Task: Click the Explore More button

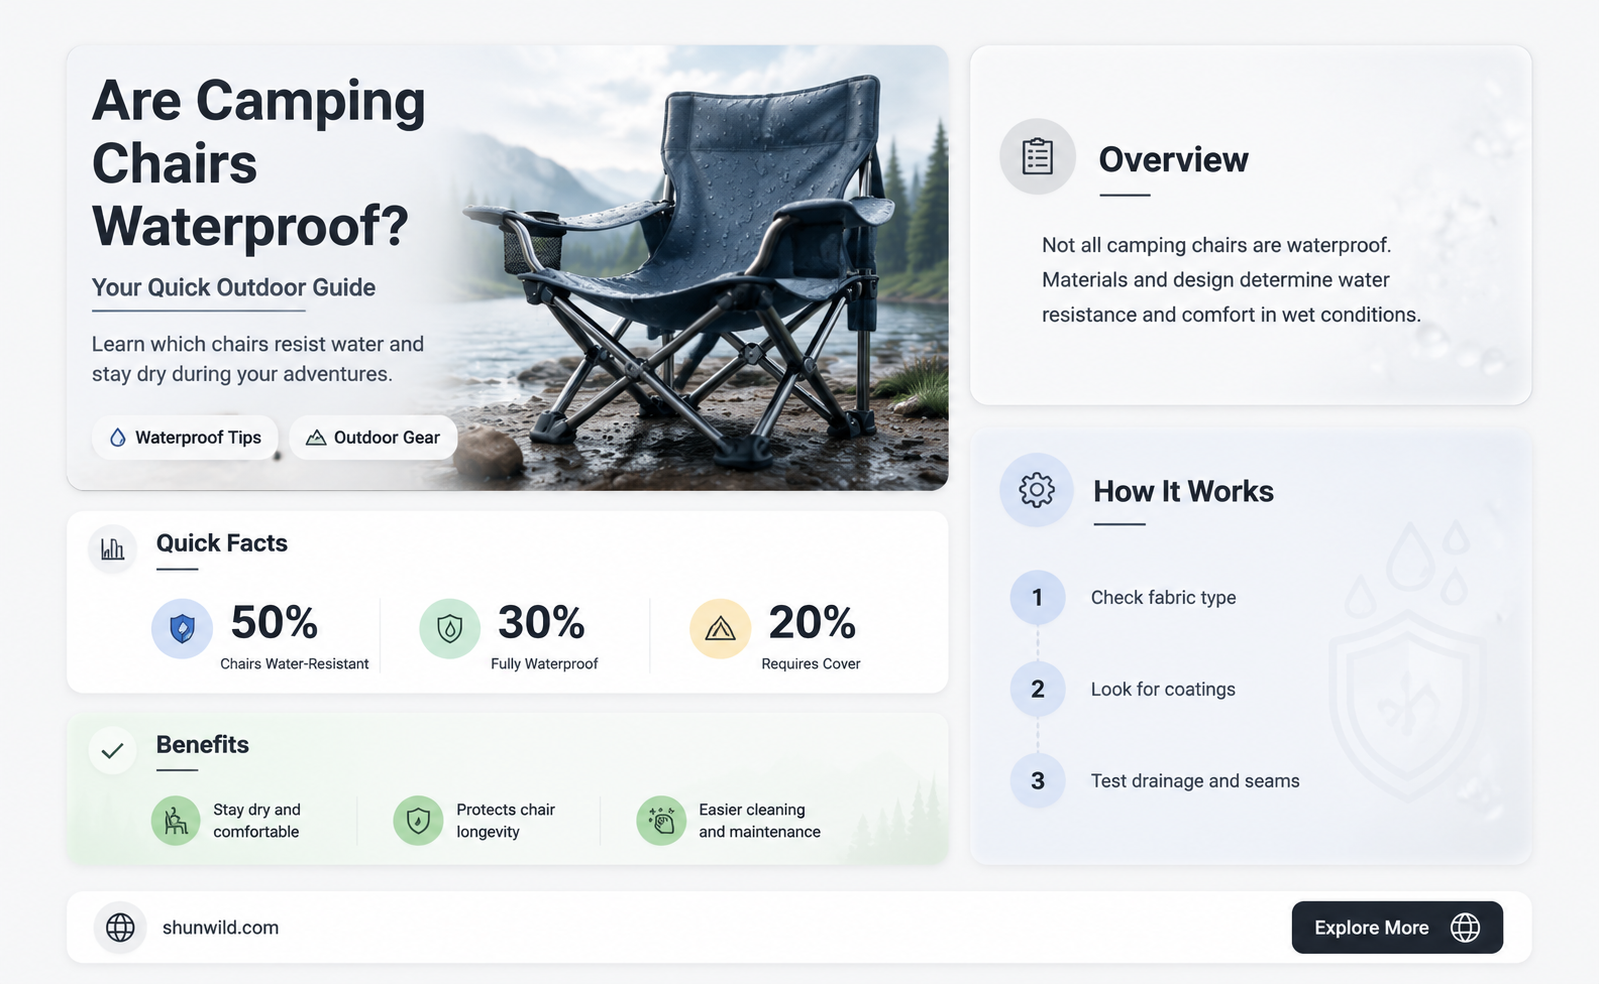Action: tap(1397, 927)
